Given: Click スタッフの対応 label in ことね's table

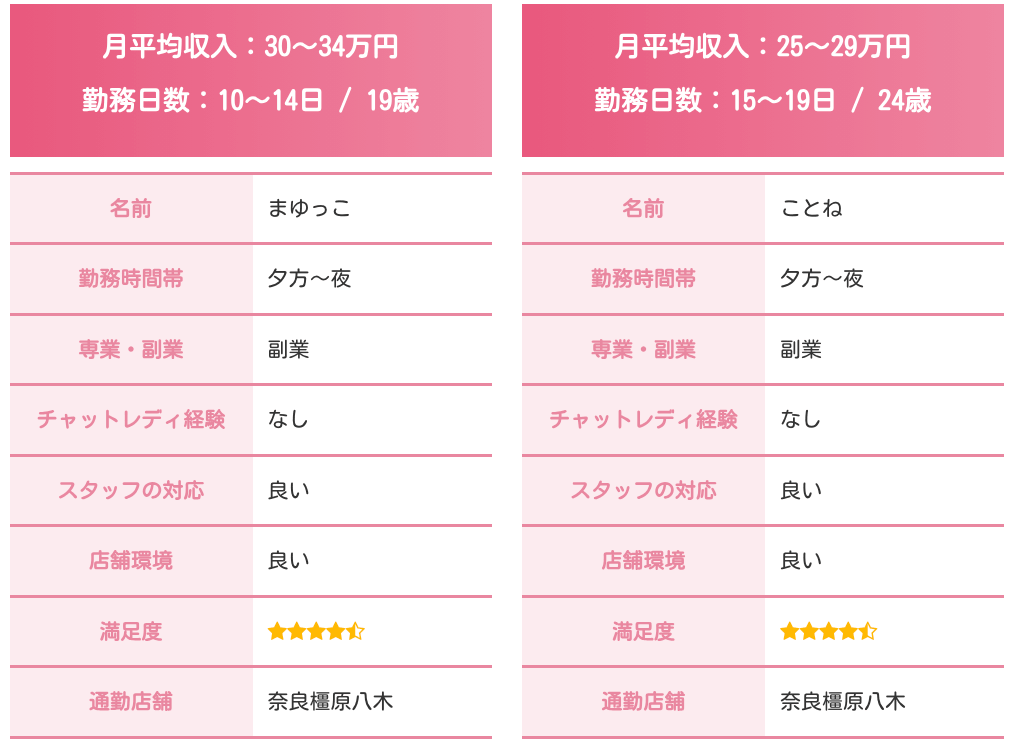Looking at the screenshot, I should pyautogui.click(x=643, y=490).
